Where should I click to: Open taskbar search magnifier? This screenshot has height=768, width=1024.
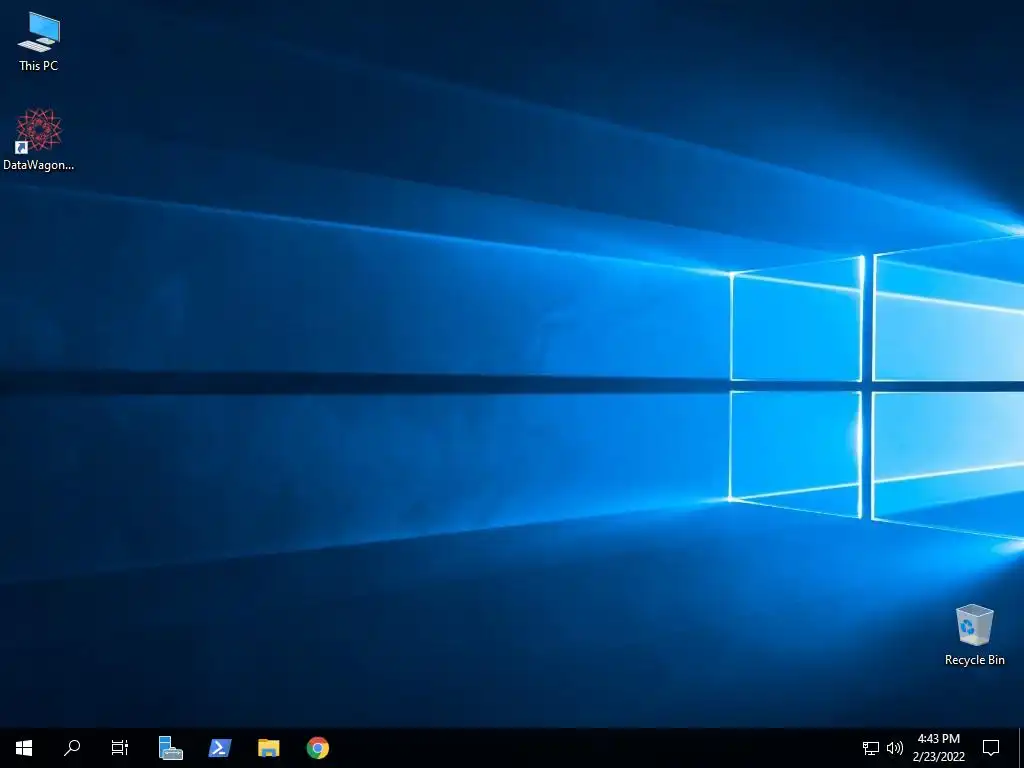[x=72, y=748]
